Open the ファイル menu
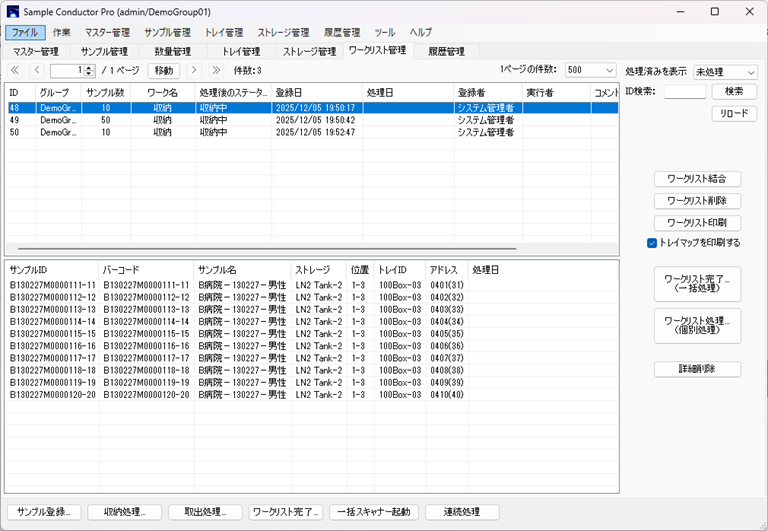Image resolution: width=768 pixels, height=531 pixels. (25, 32)
